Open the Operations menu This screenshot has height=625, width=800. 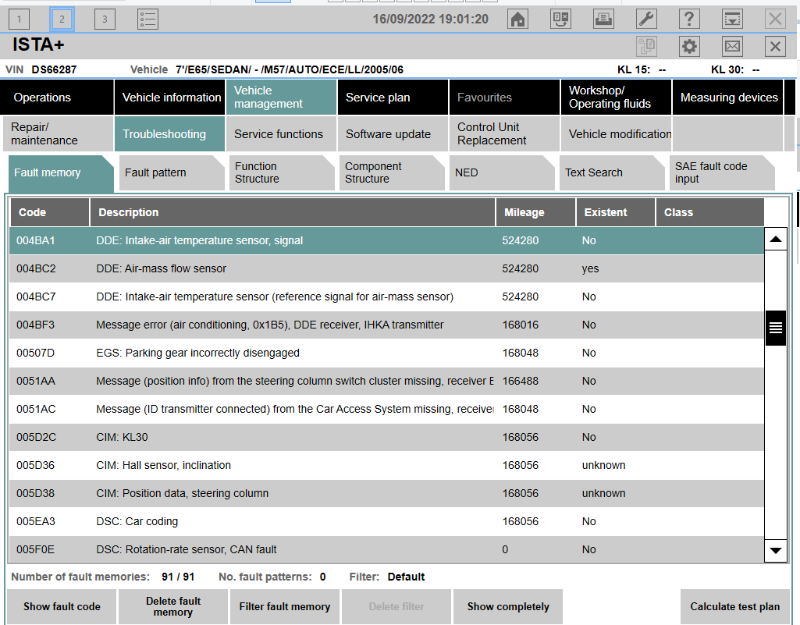coord(57,97)
